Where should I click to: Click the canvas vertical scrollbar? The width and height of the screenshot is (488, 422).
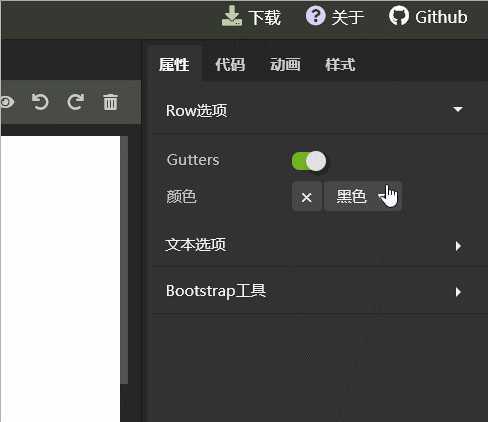tap(124, 260)
